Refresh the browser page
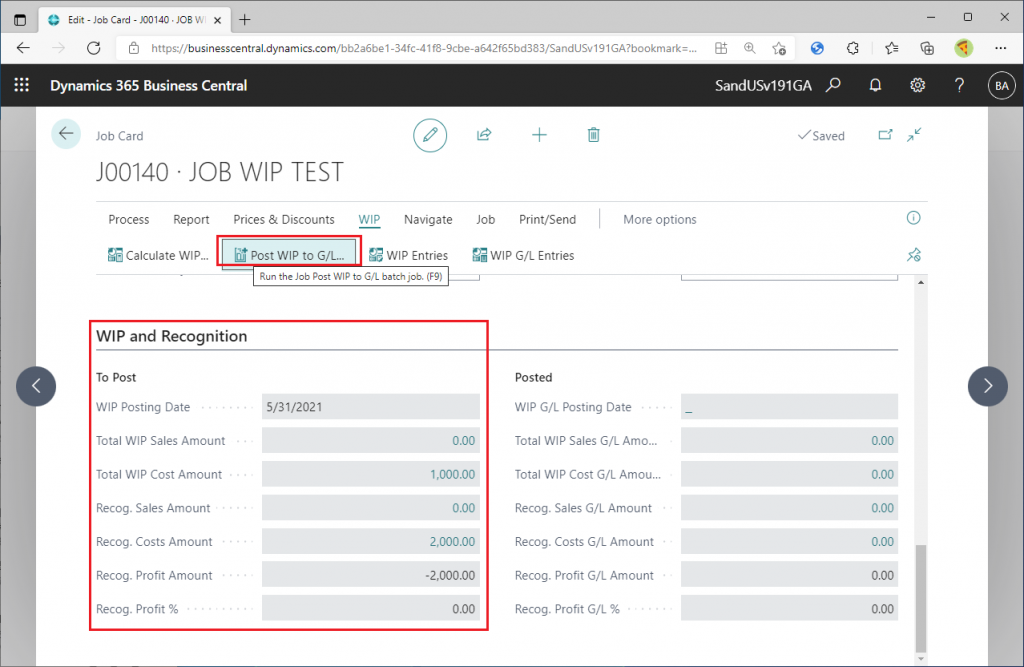The height and width of the screenshot is (667, 1024). tap(94, 48)
